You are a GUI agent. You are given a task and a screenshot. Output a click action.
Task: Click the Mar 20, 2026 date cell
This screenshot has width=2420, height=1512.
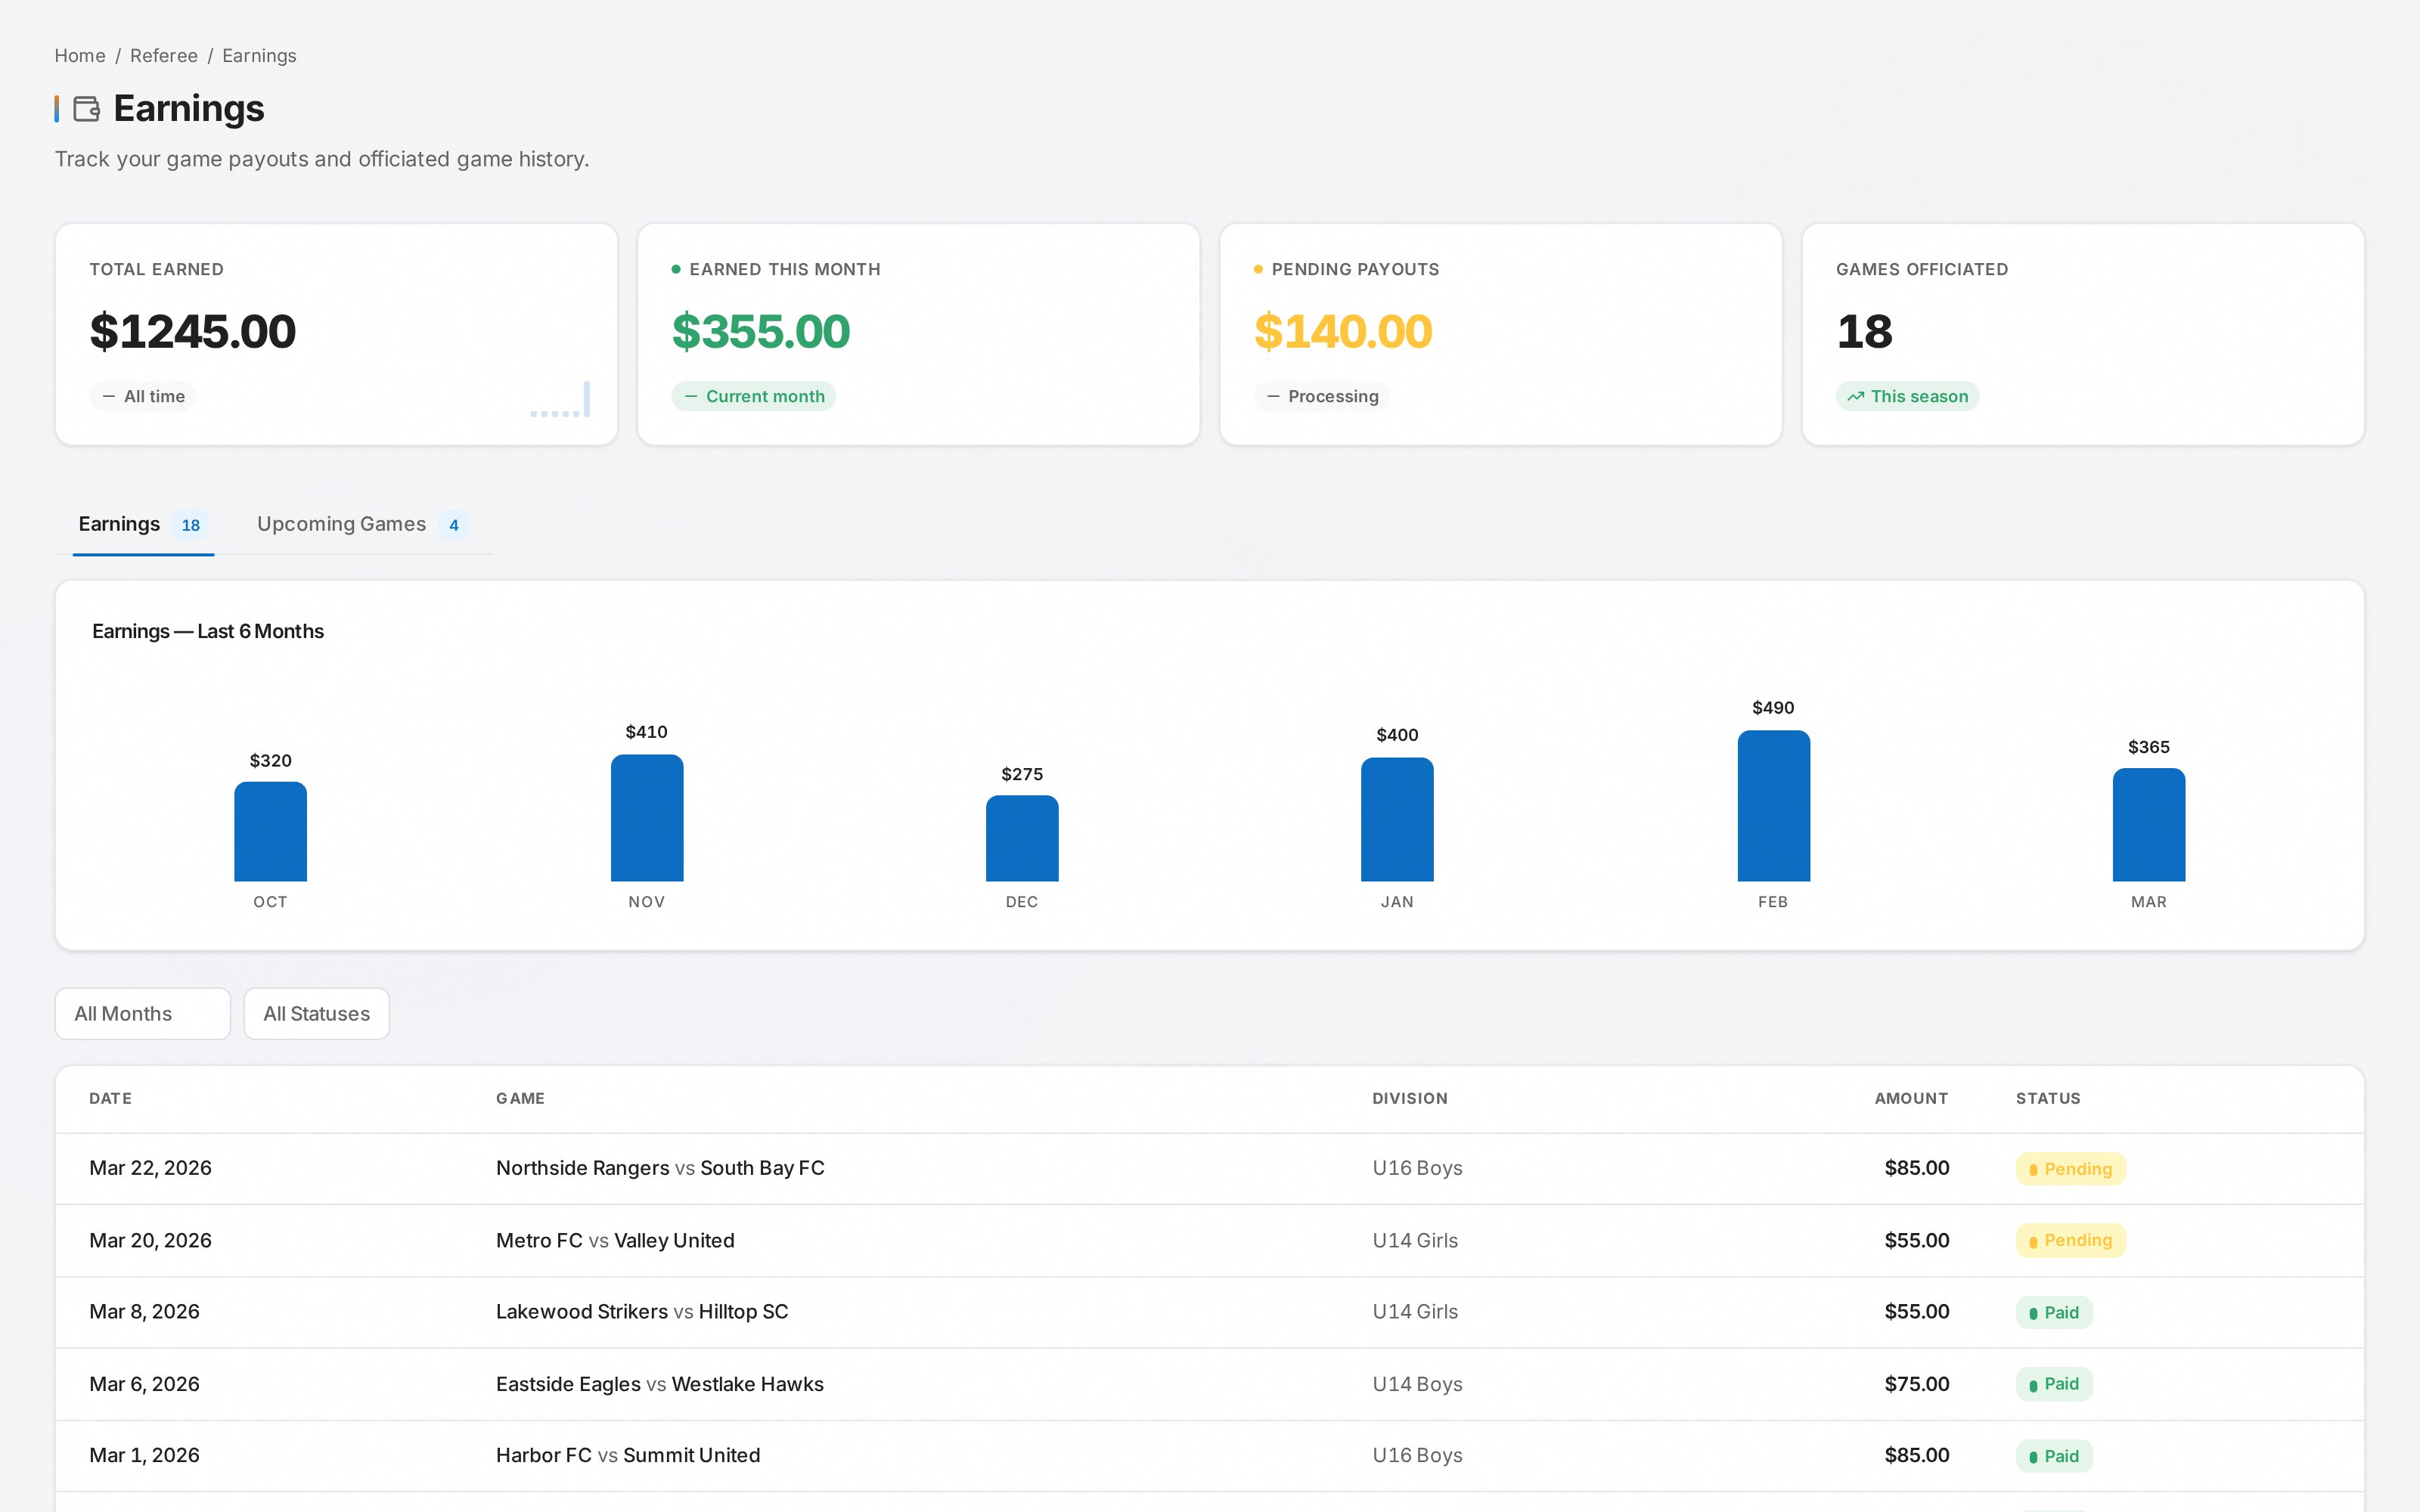(x=150, y=1241)
